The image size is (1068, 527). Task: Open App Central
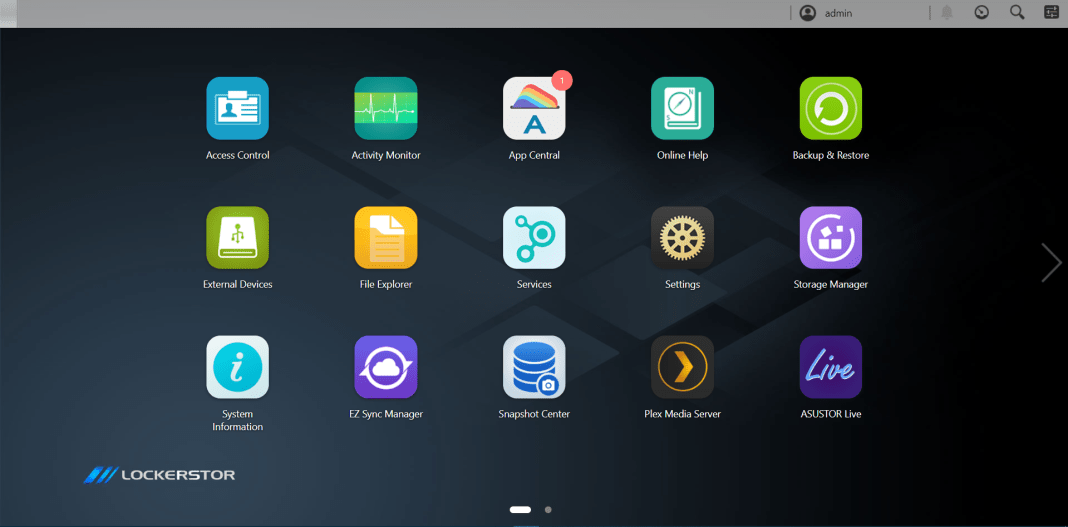(x=534, y=108)
